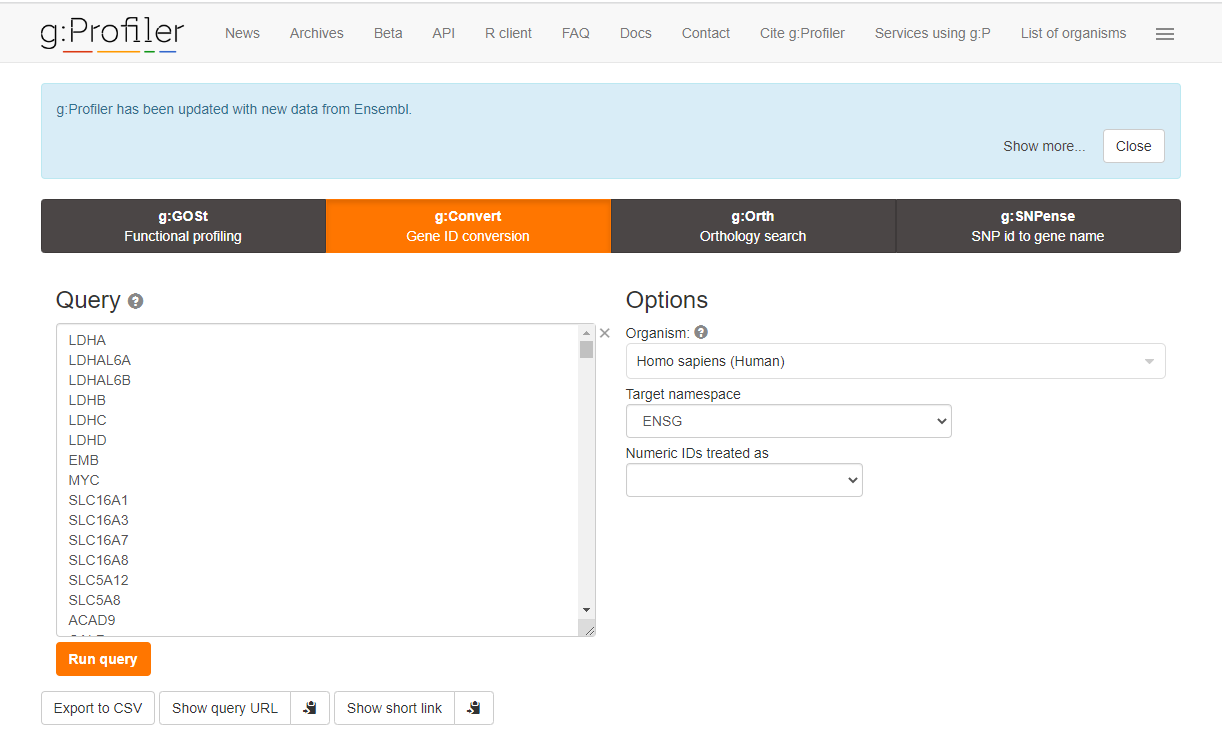Click LDHAL6B in the query list
Image resolution: width=1222 pixels, height=734 pixels.
99,380
